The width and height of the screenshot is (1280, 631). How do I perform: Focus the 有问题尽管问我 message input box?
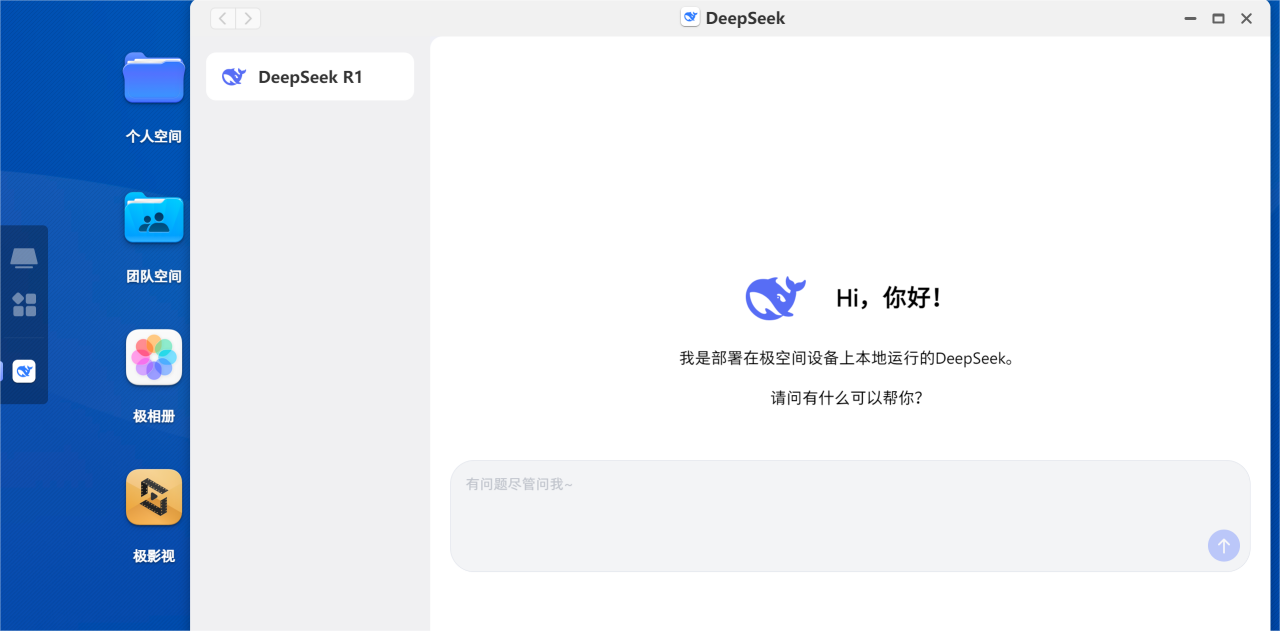pyautogui.click(x=850, y=516)
